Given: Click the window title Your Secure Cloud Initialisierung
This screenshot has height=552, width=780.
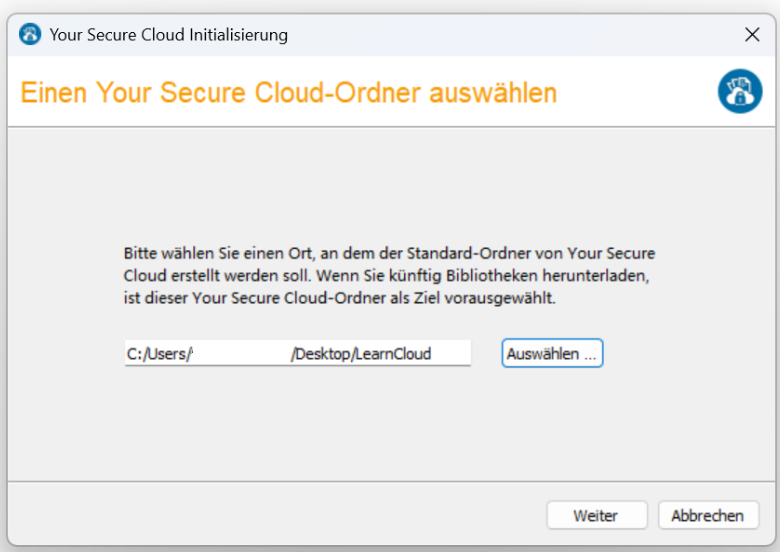Looking at the screenshot, I should pyautogui.click(x=169, y=35).
